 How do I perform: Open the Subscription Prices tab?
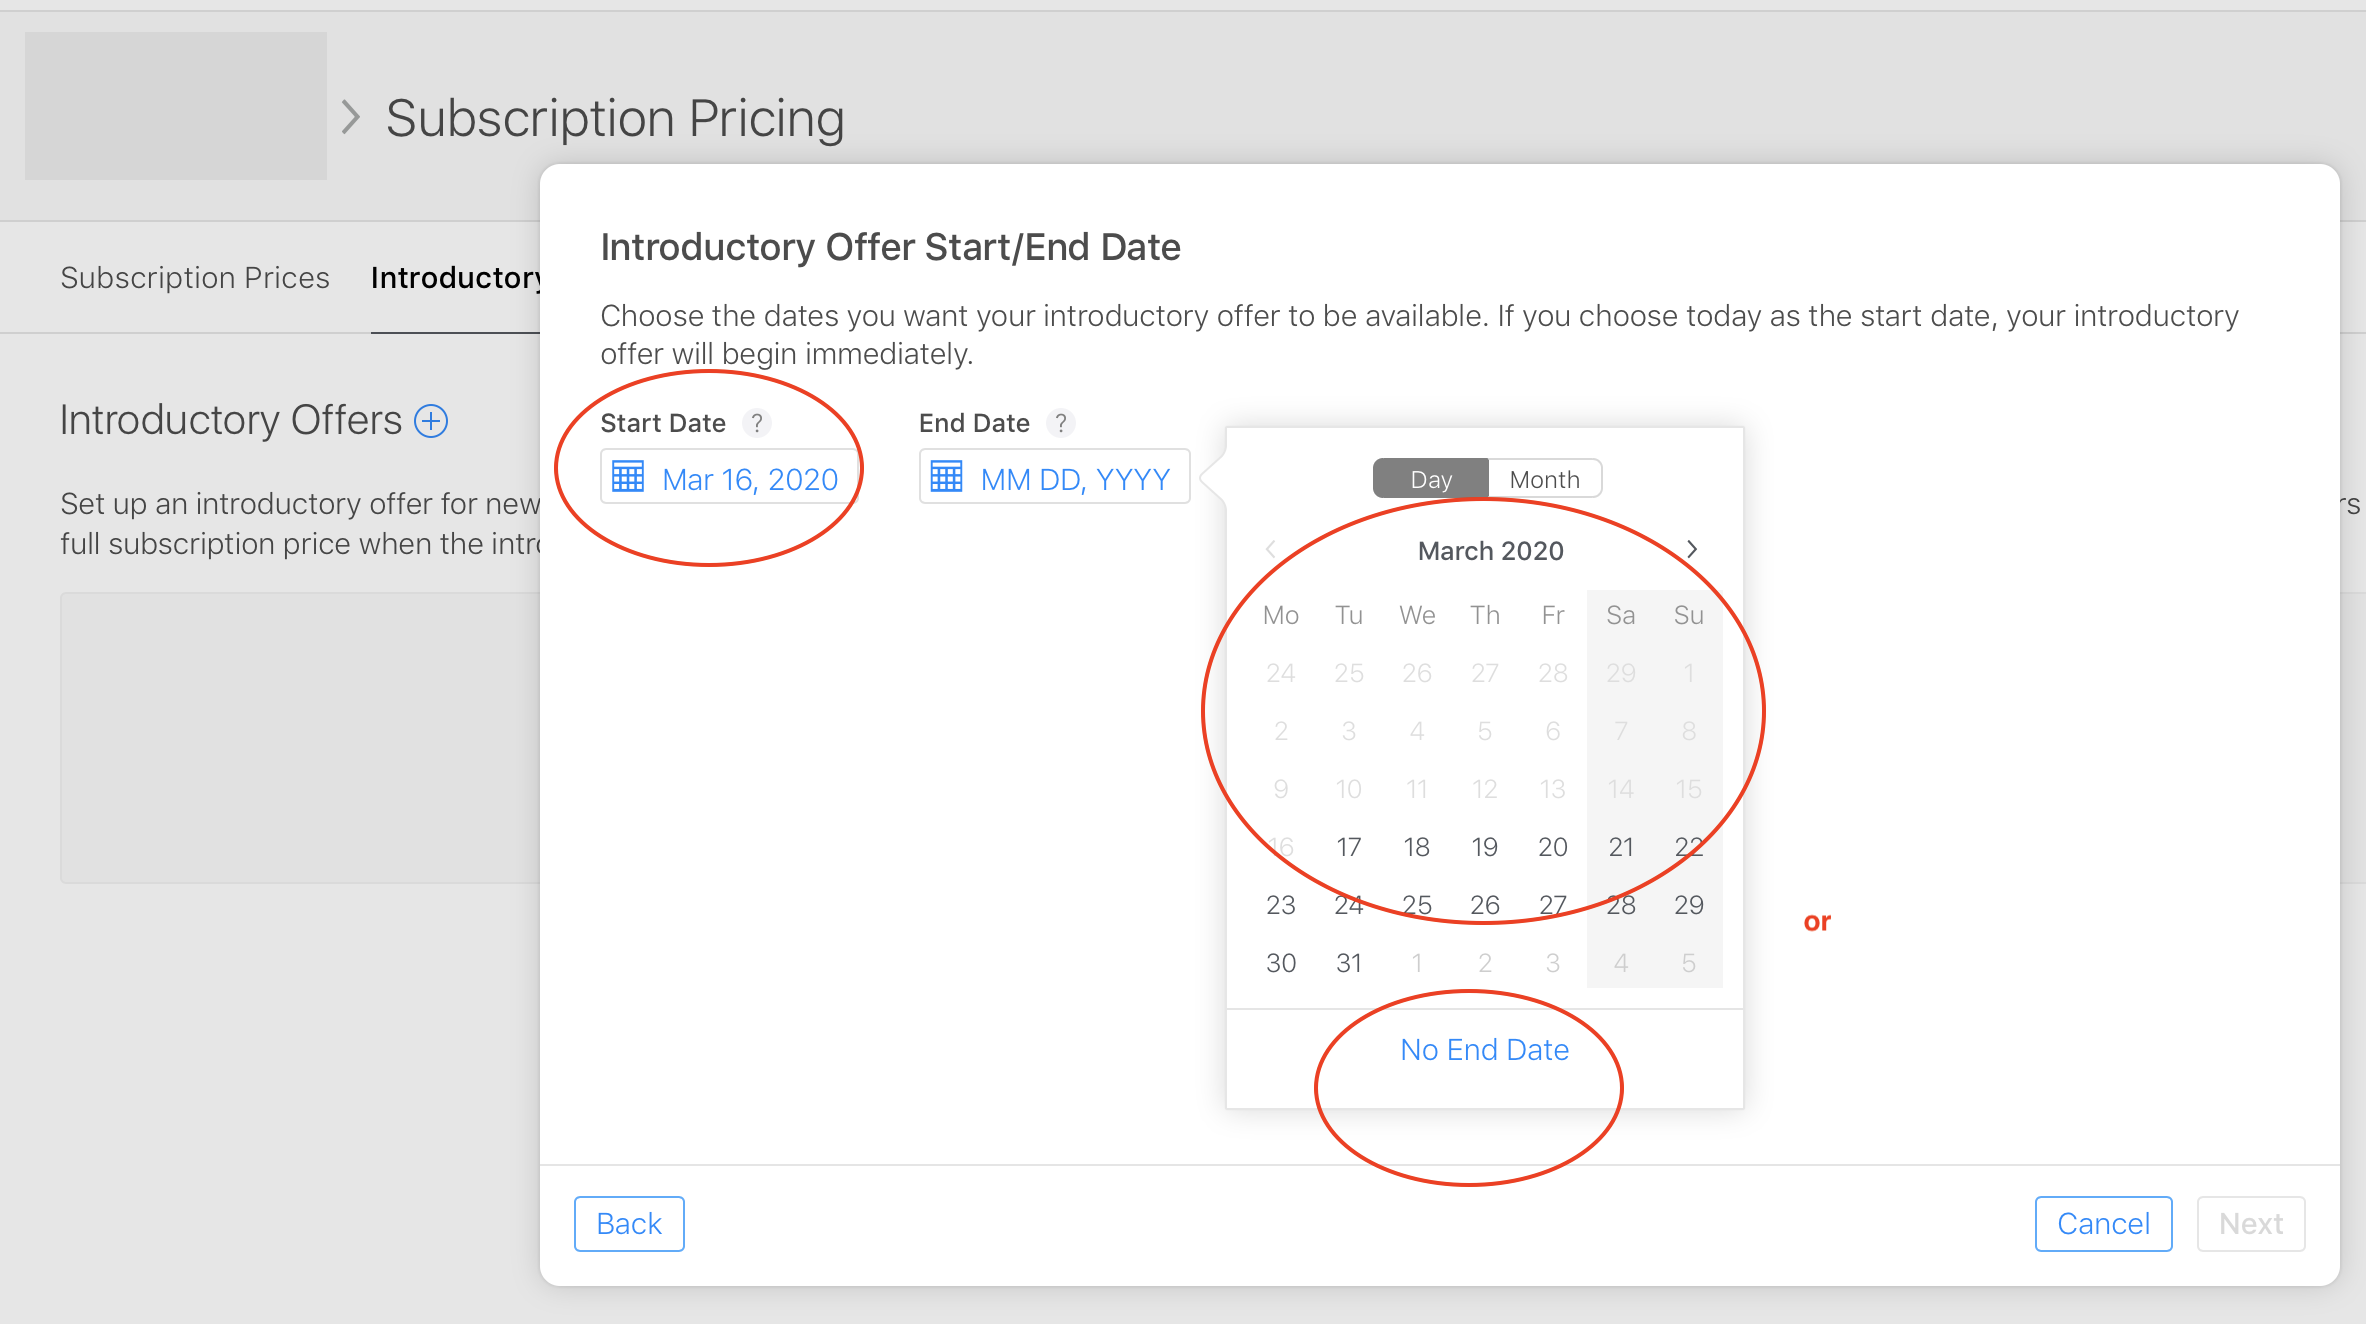pyautogui.click(x=195, y=277)
